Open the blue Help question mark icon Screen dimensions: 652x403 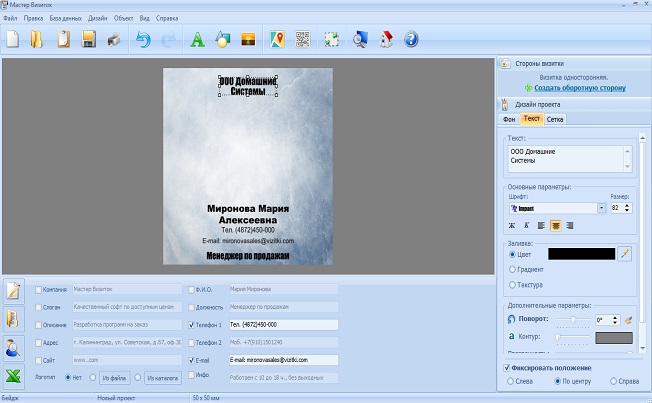click(x=410, y=40)
